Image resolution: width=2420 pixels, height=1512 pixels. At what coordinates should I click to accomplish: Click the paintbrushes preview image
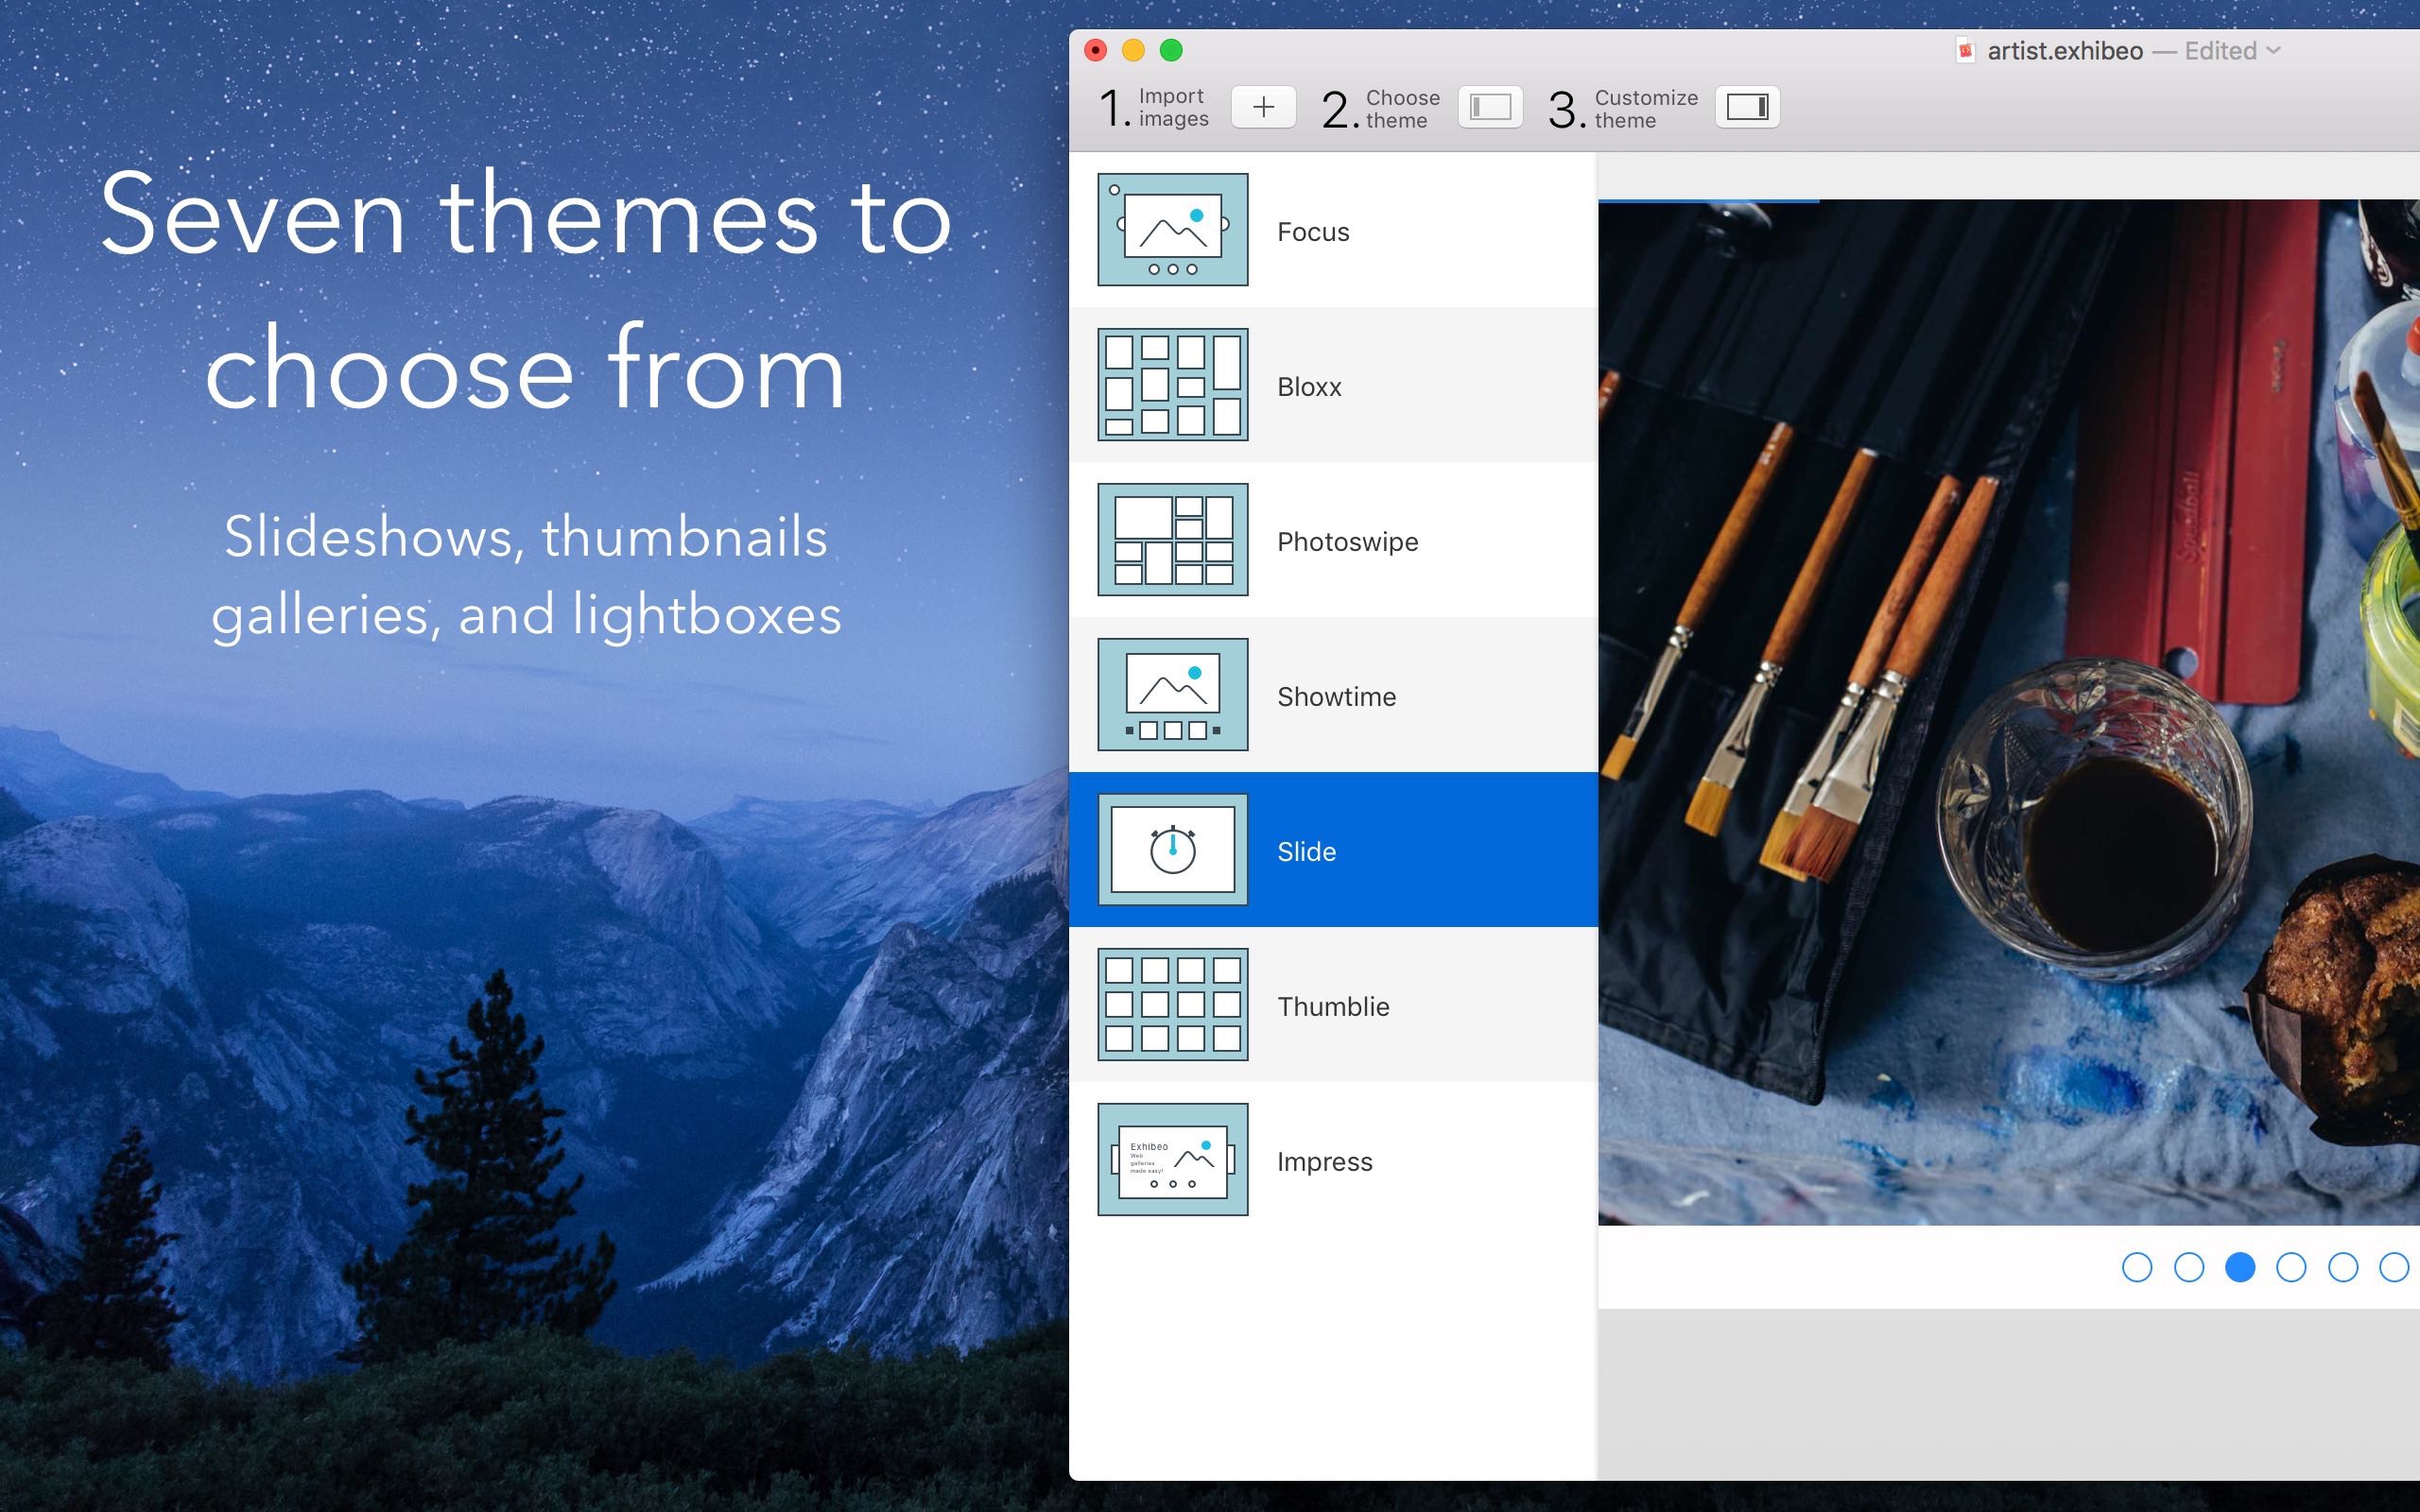2008,713
